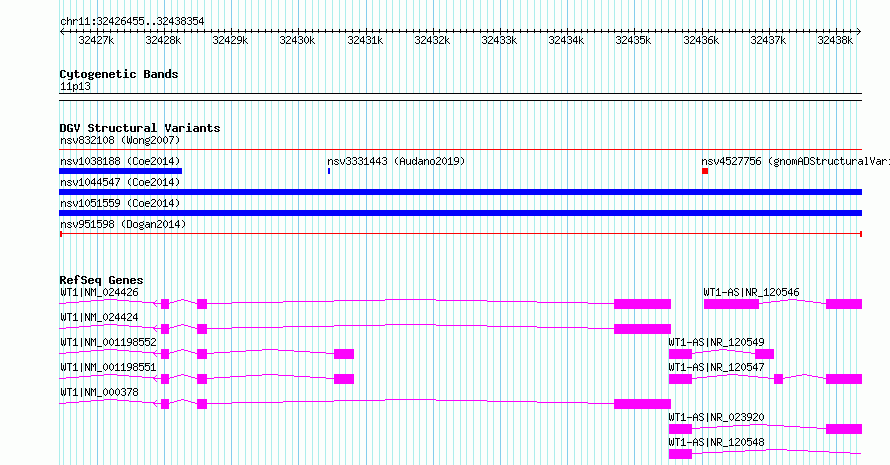Image resolution: width=890 pixels, height=465 pixels.
Task: Open transcript WT1-AS|NR_023920 label
Action: coord(716,417)
